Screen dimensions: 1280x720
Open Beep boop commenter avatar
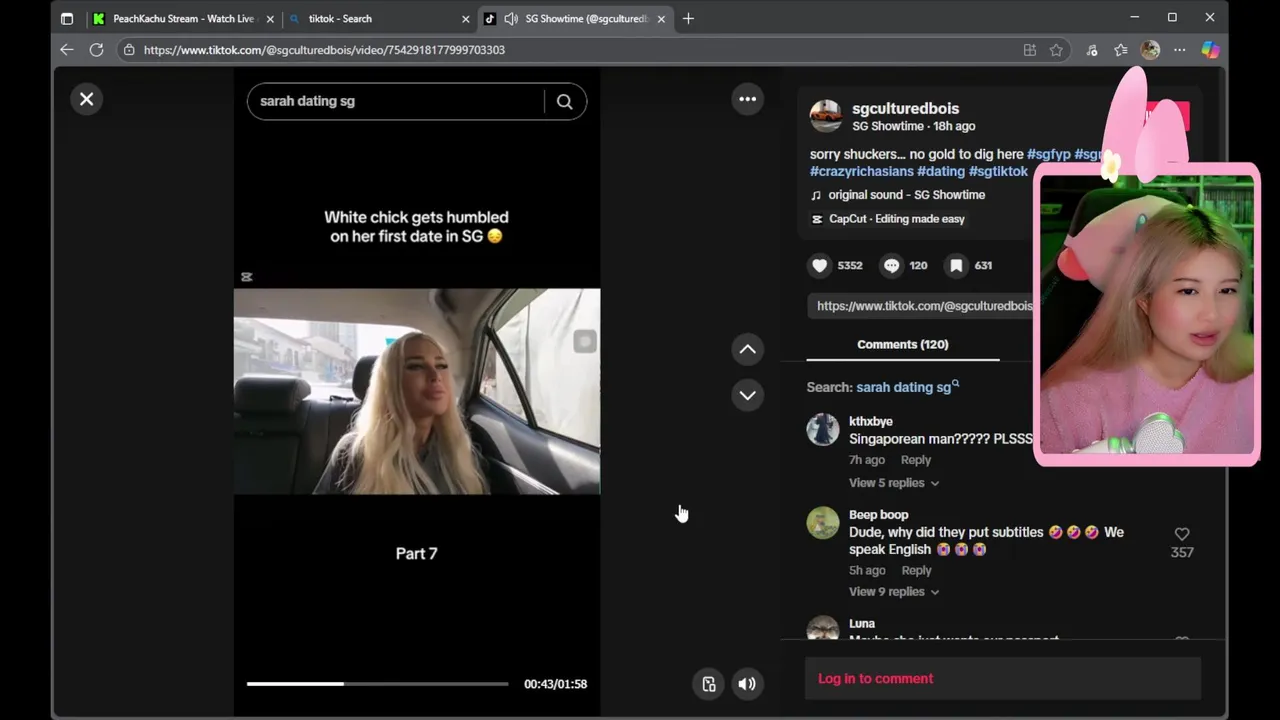pos(823,523)
